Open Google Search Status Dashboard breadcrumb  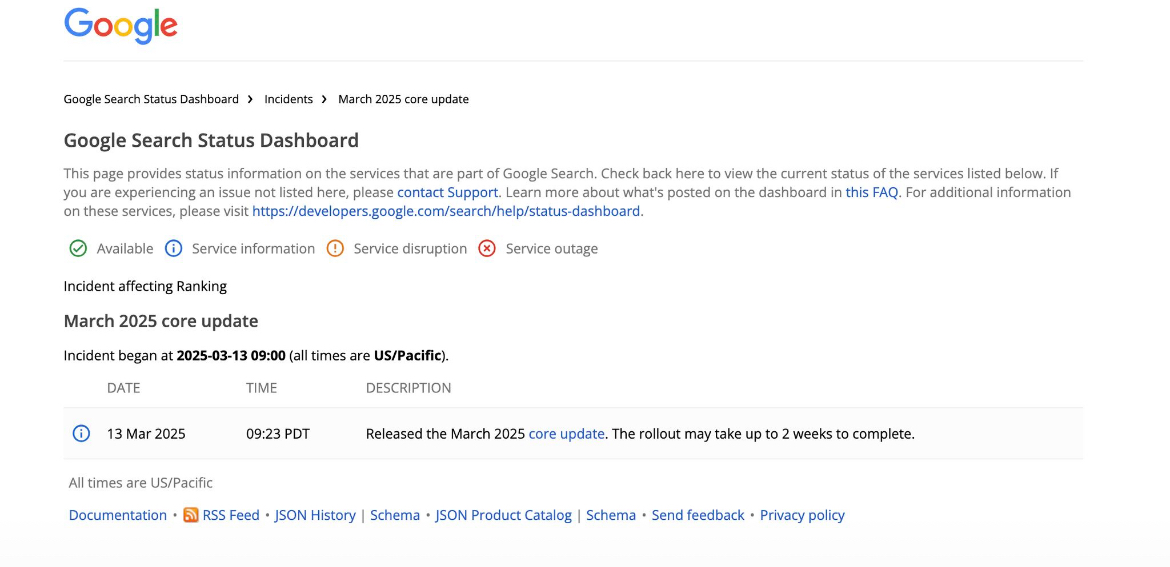point(151,99)
